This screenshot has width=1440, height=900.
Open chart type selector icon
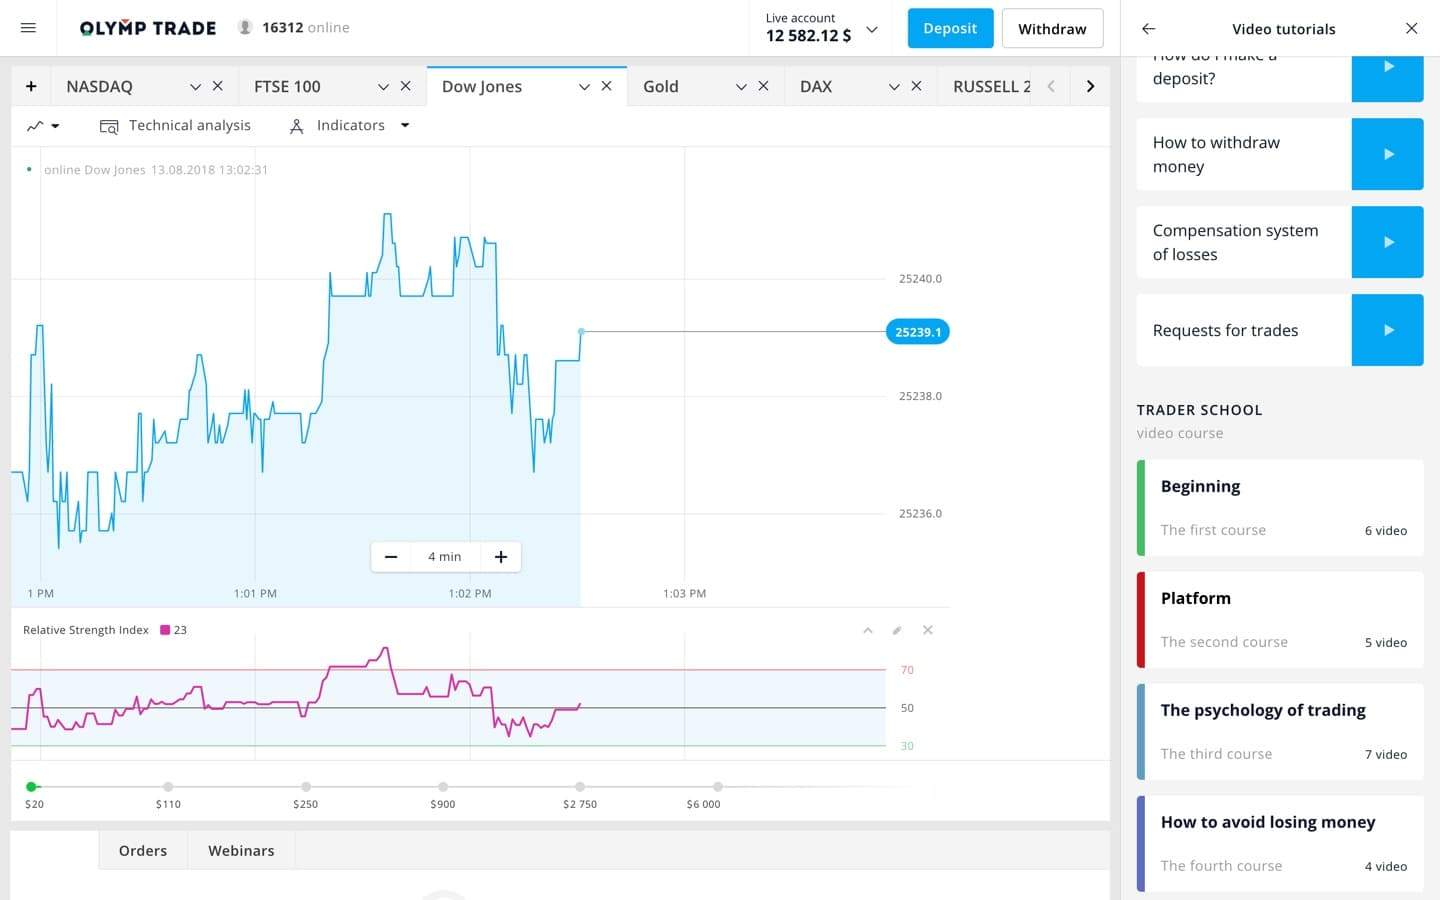click(35, 126)
